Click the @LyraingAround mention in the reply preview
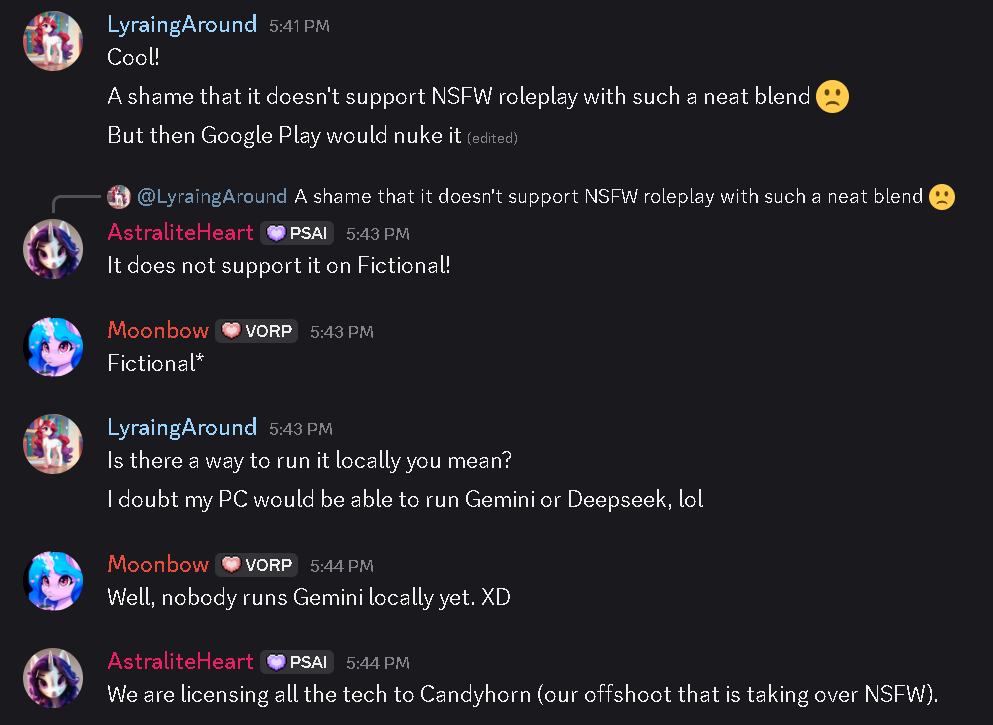Viewport: 993px width, 725px height. pos(212,196)
